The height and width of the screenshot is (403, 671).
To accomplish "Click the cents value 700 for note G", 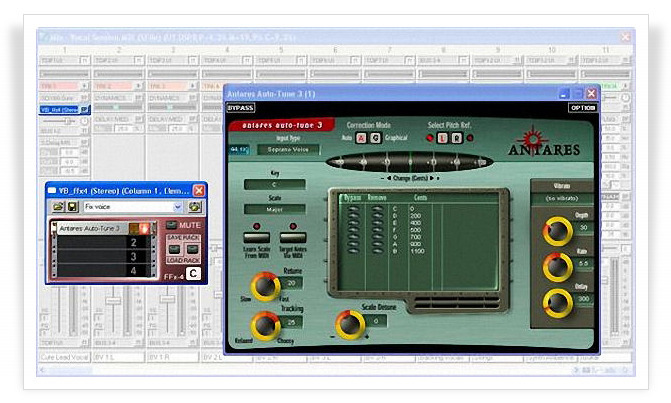I will 416,237.
